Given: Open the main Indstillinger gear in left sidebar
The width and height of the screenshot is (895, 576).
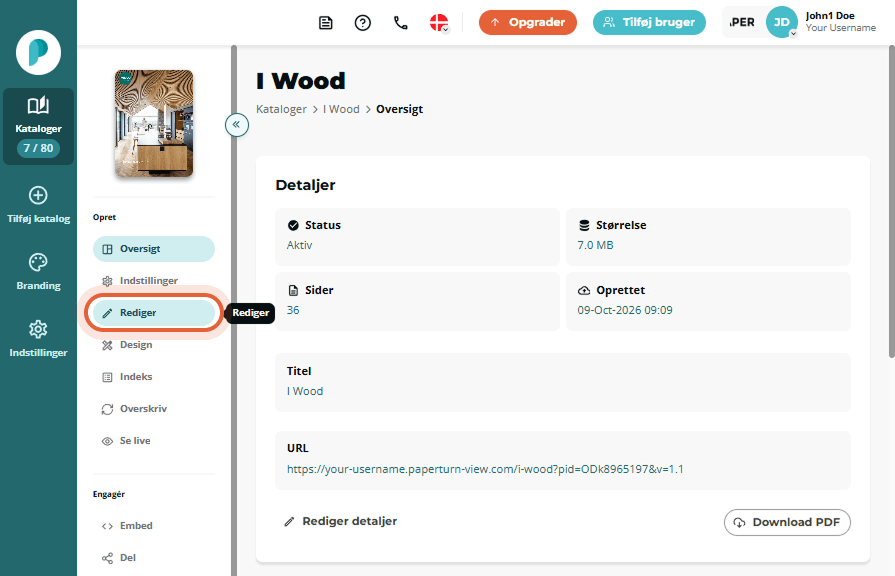Looking at the screenshot, I should tap(38, 329).
